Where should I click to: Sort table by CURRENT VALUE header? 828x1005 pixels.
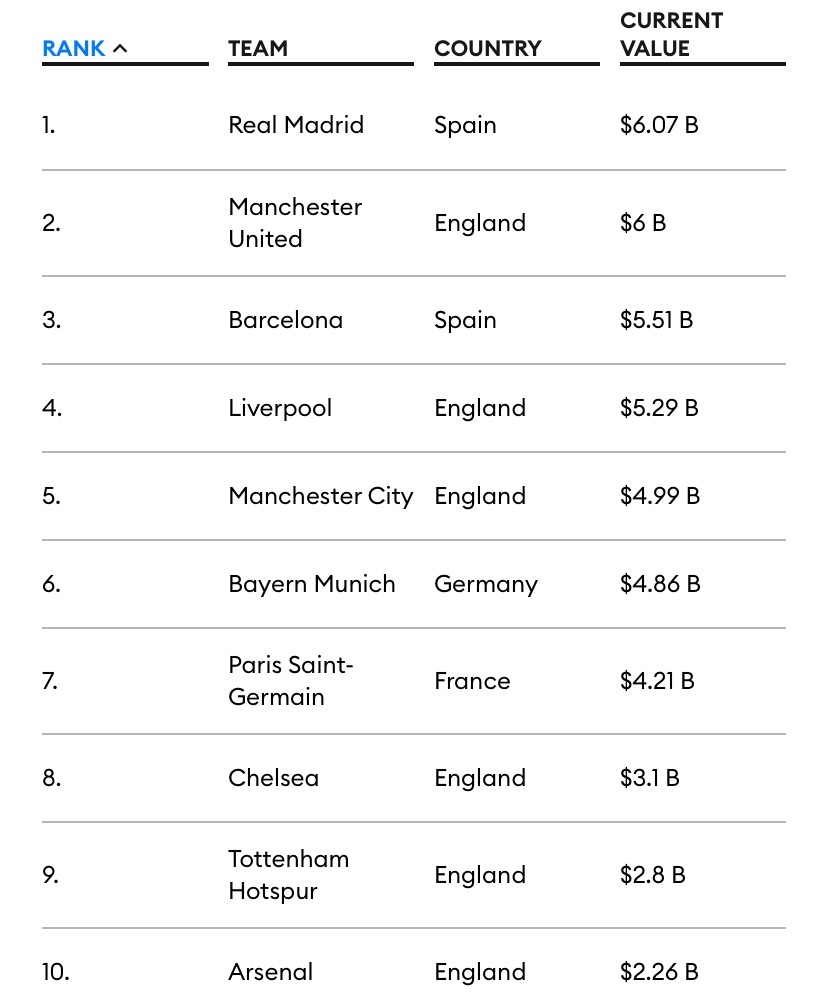[x=671, y=35]
